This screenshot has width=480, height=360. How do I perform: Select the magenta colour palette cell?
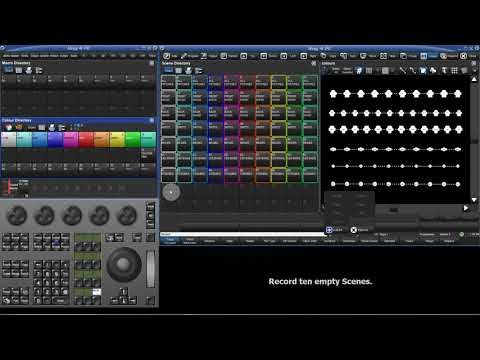point(71,139)
